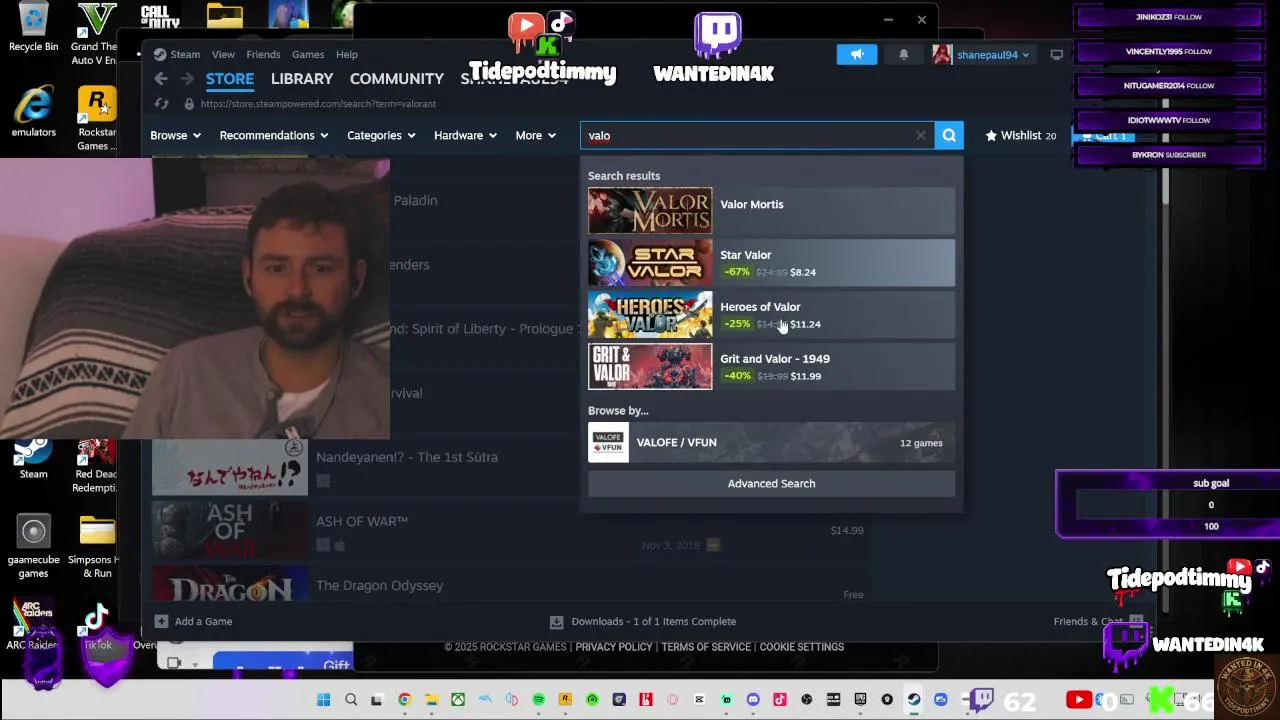Expand the Hardware dropdown
This screenshot has width=1280, height=720.
(465, 135)
